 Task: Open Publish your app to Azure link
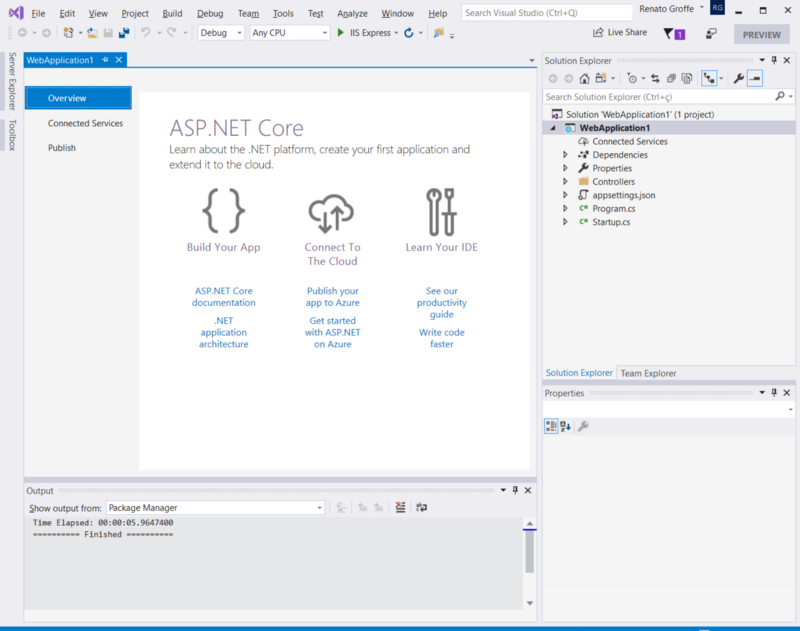point(333,296)
